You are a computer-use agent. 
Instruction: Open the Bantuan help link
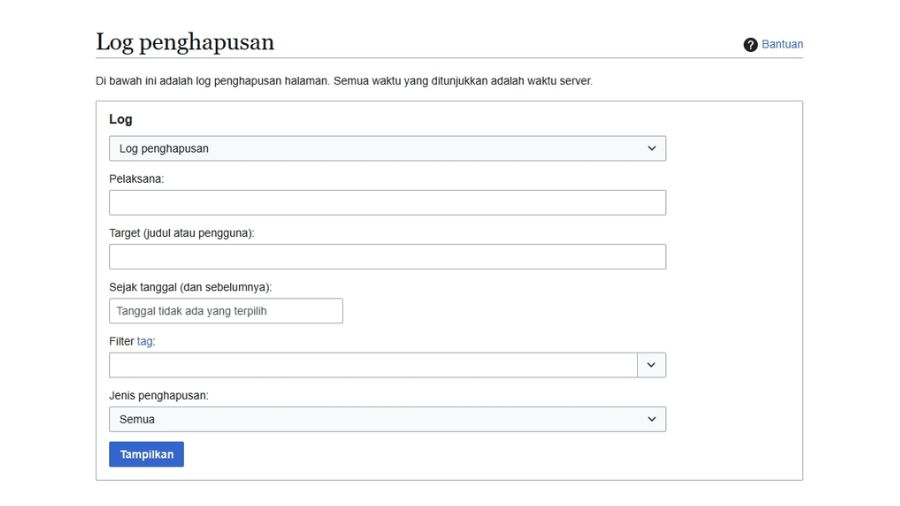782,44
